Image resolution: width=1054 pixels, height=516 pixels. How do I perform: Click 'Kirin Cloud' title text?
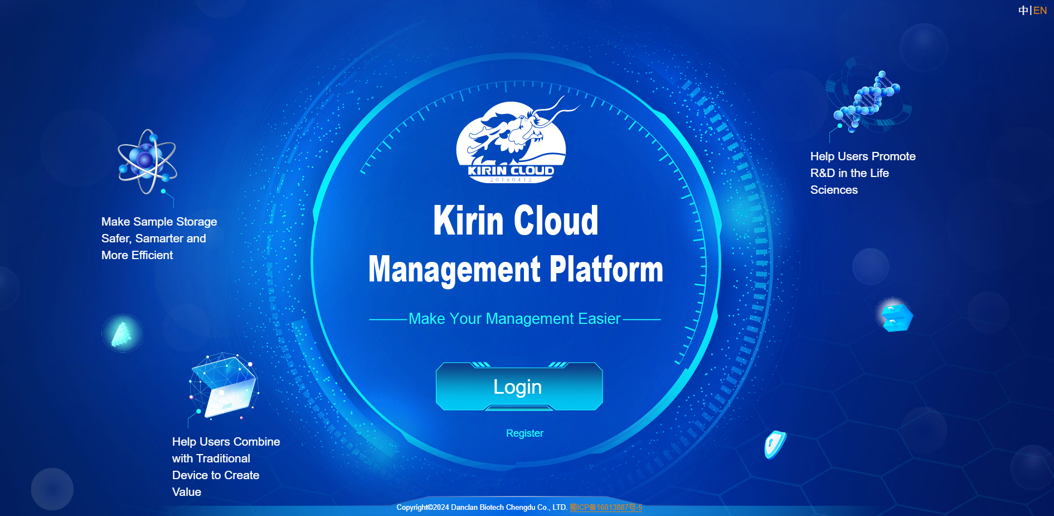pyautogui.click(x=516, y=220)
